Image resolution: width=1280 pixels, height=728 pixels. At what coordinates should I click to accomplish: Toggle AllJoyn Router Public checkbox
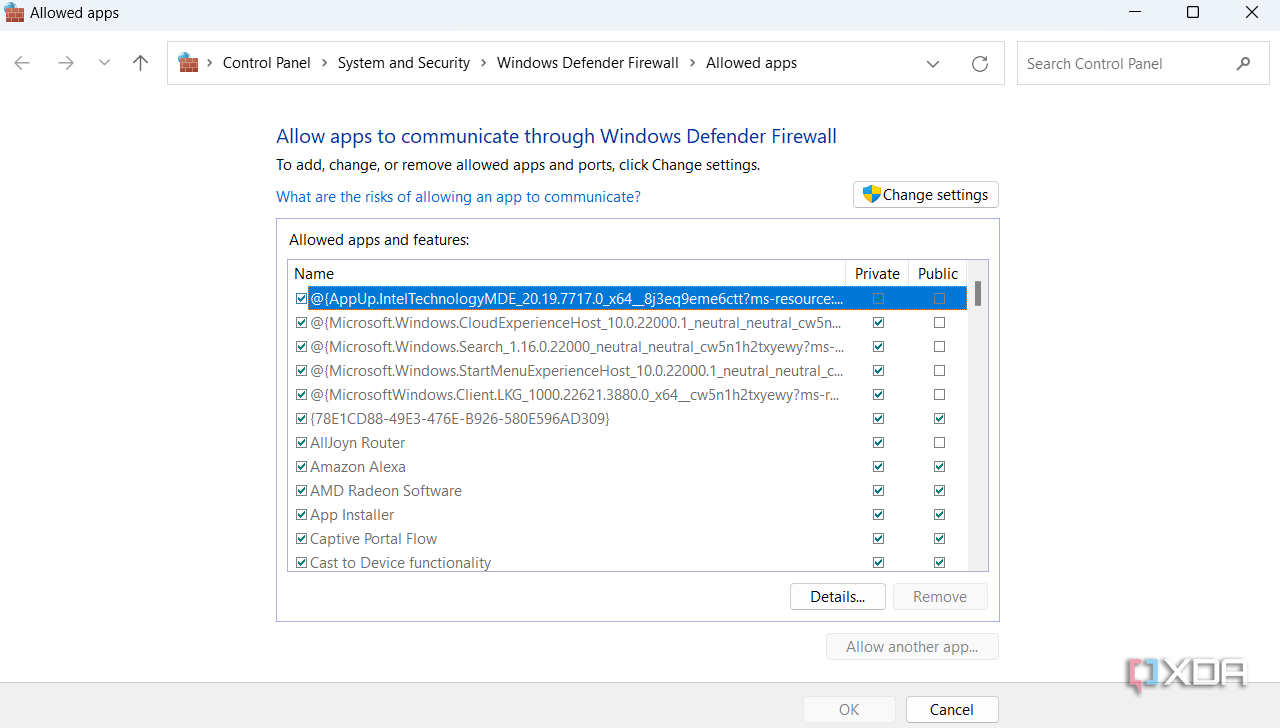(x=939, y=443)
